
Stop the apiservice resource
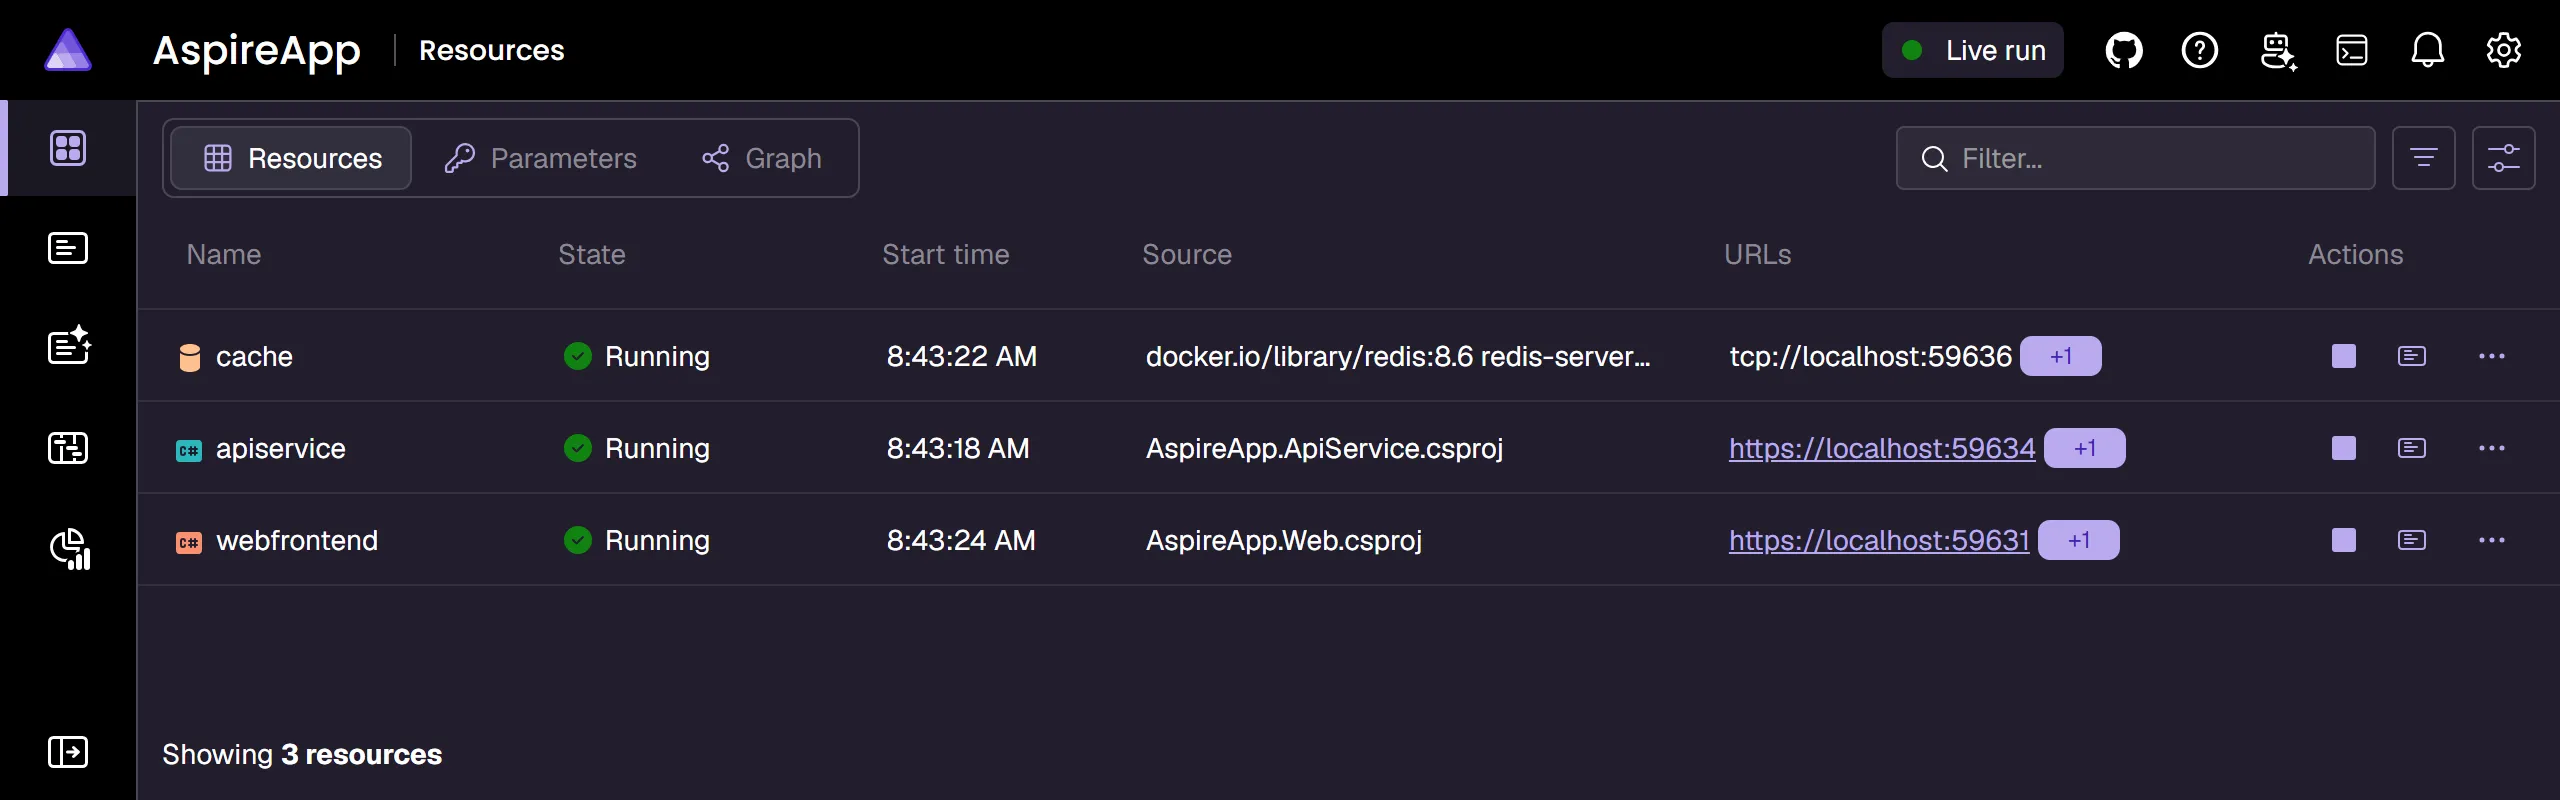tap(2344, 448)
